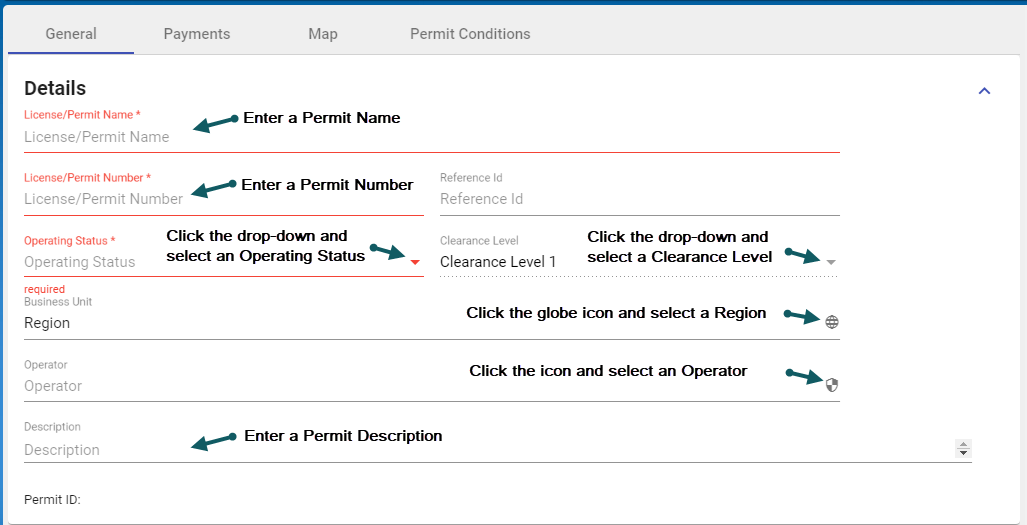Click the Business Unit Region text field

tap(300, 323)
